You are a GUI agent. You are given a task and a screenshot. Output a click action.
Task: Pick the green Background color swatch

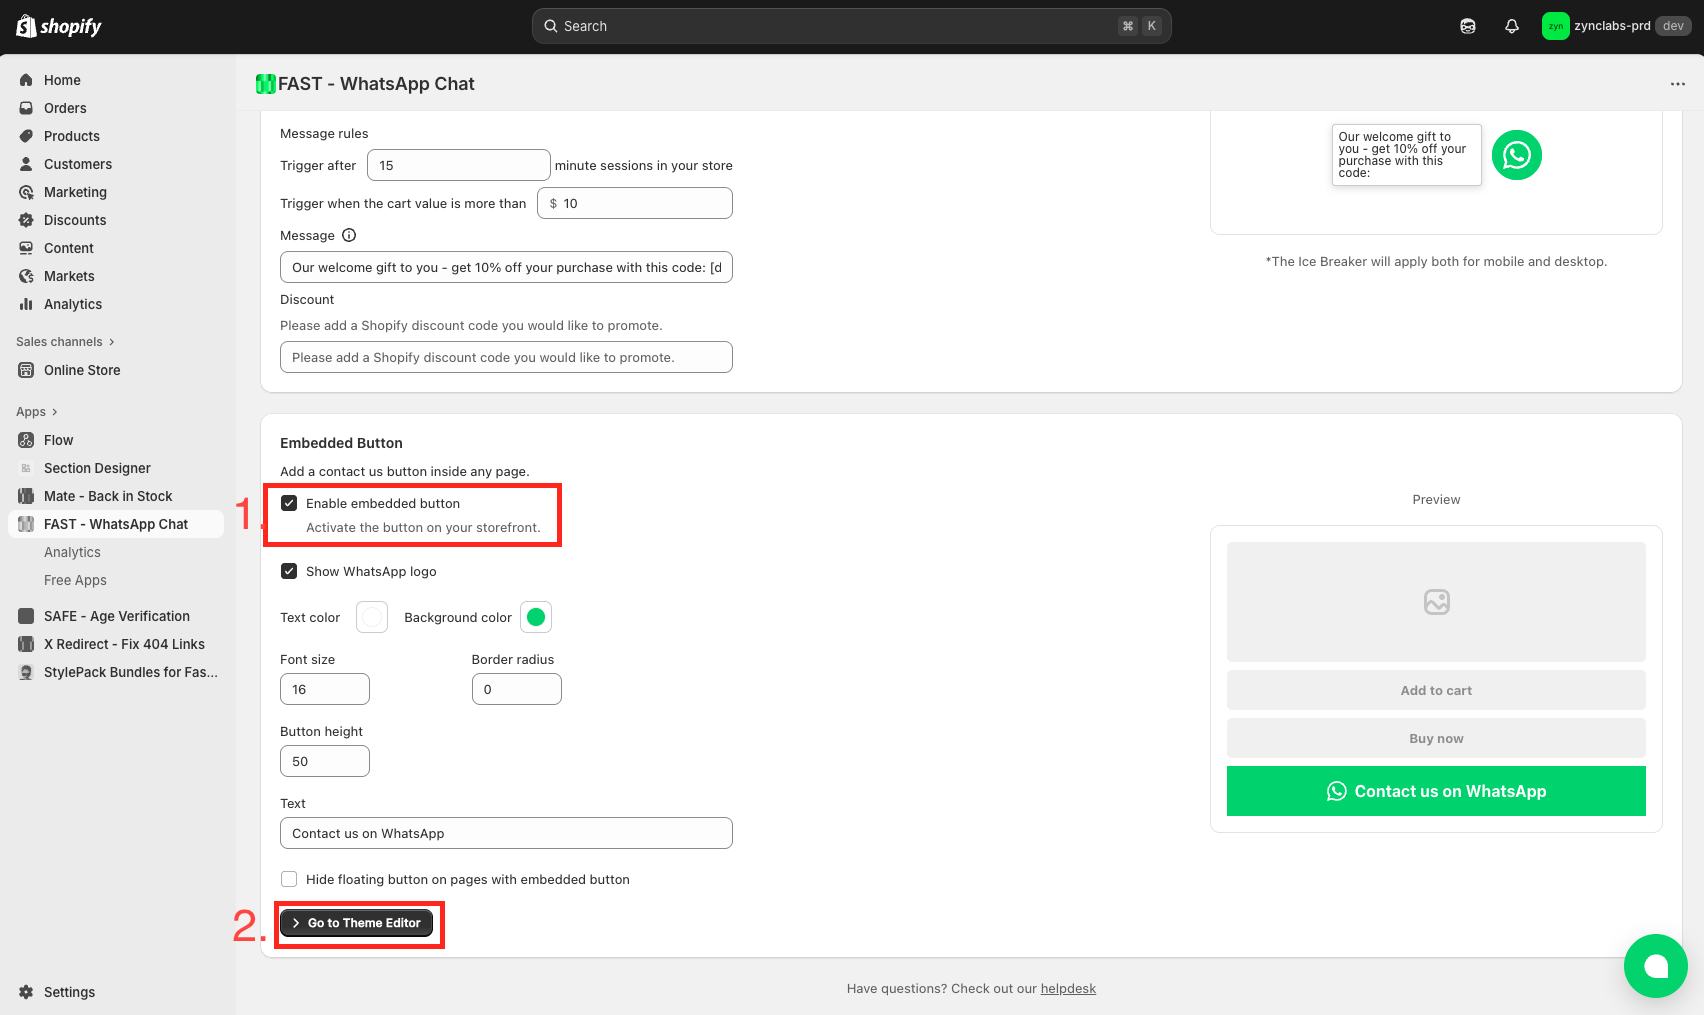coord(536,617)
